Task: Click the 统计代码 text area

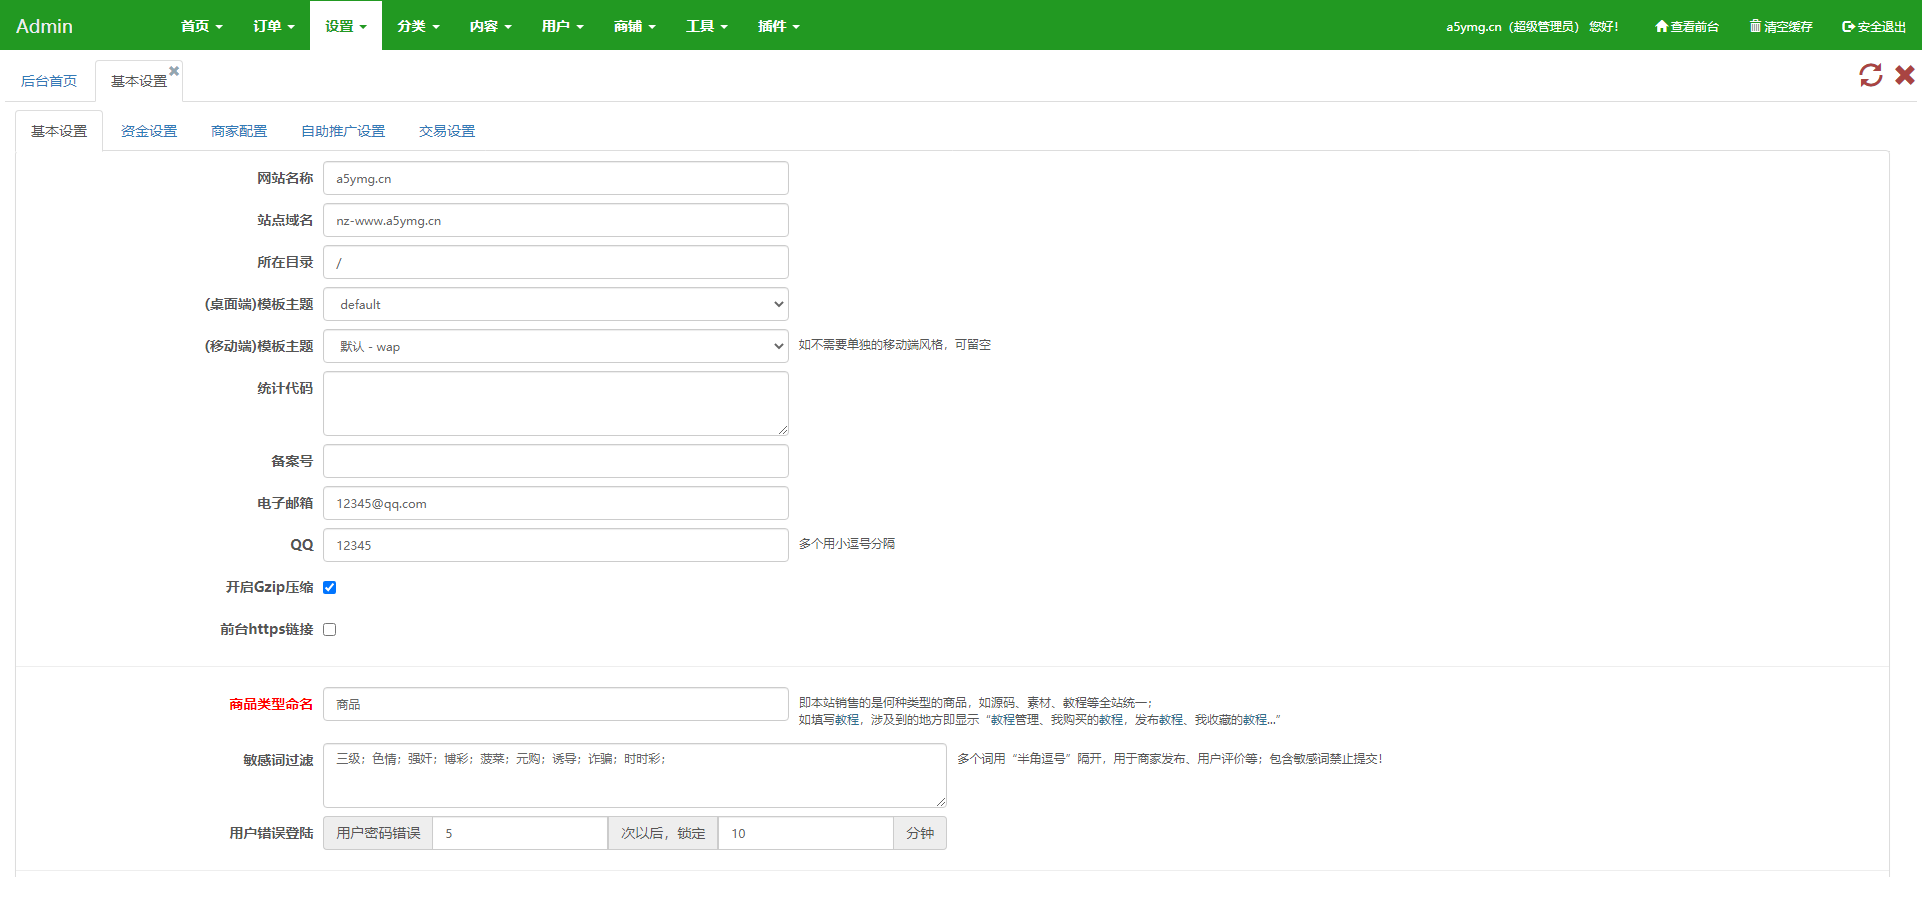Action: tap(555, 404)
